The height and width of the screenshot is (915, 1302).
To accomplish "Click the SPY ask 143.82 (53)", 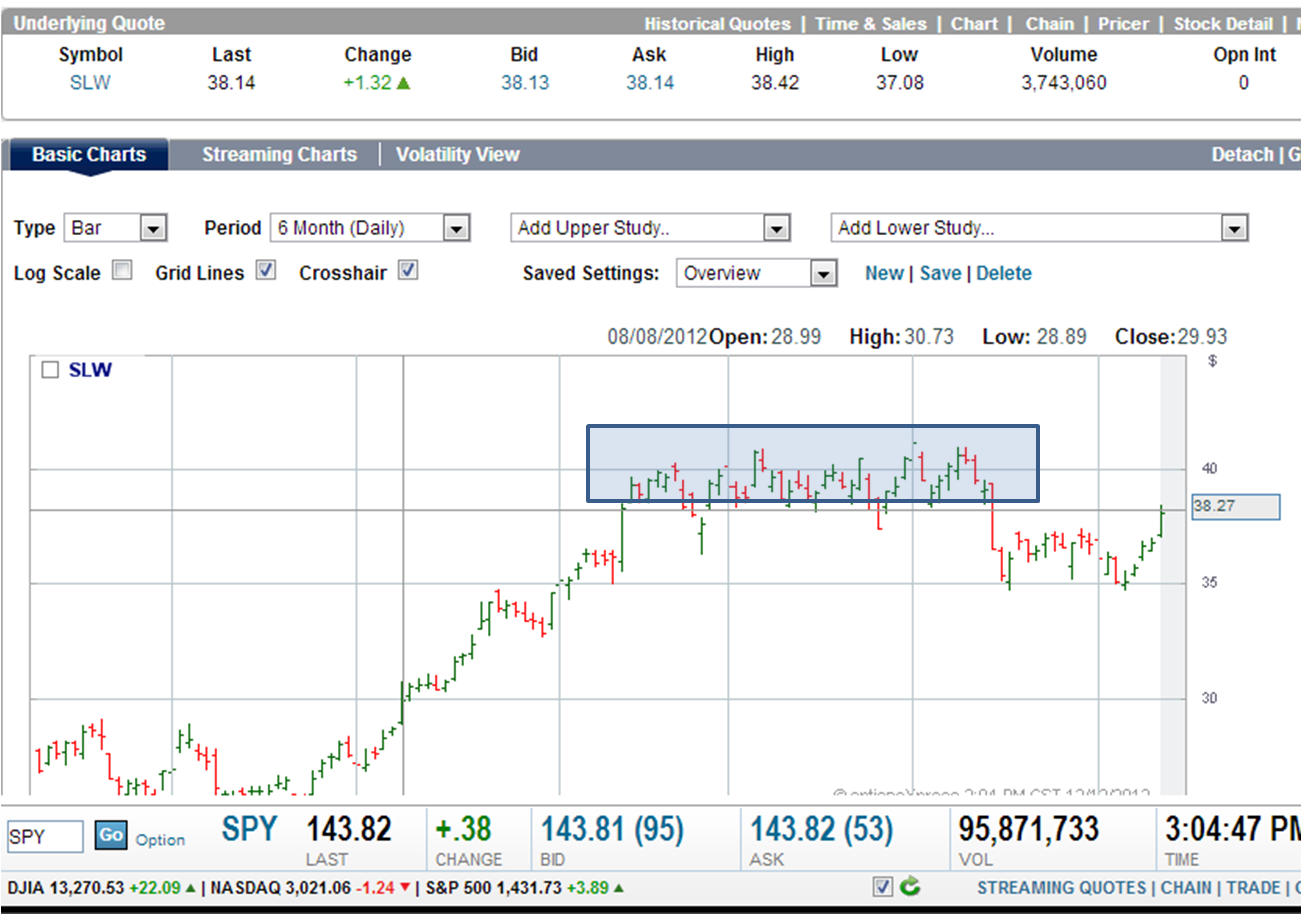I will tap(822, 829).
